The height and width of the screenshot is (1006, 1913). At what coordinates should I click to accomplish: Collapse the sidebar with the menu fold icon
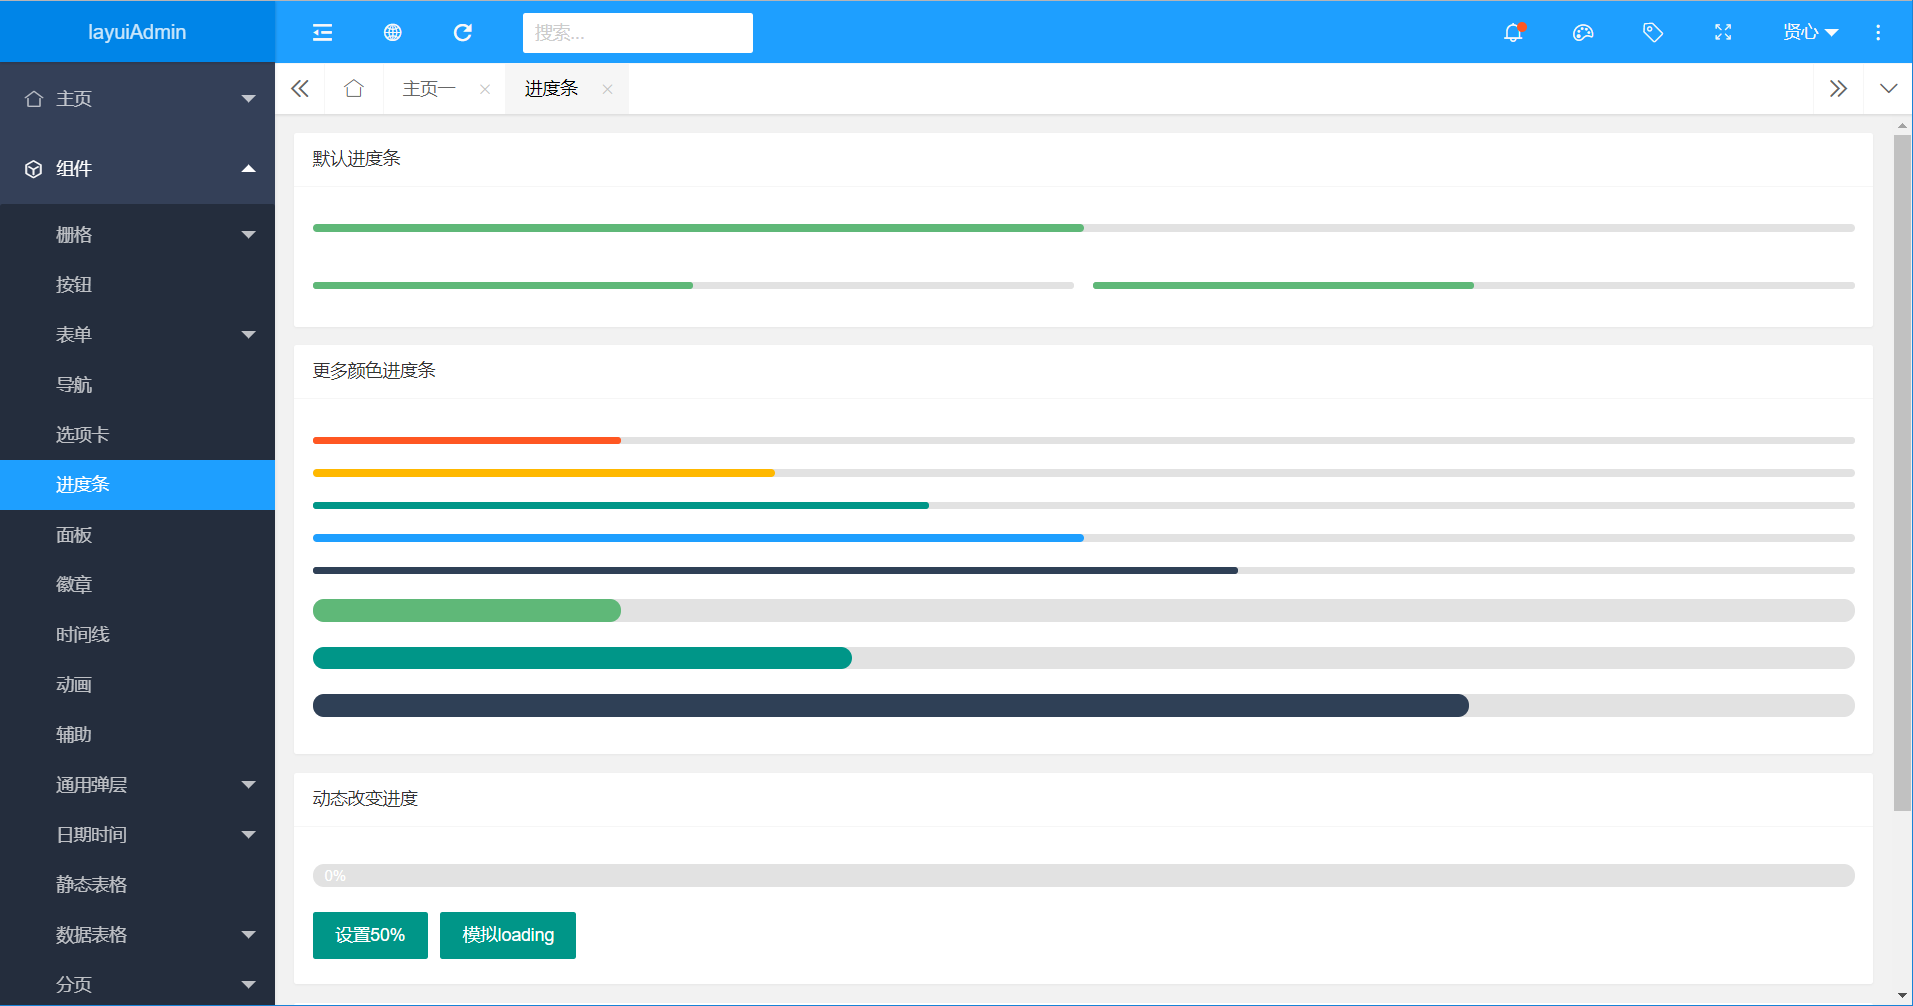pos(322,33)
